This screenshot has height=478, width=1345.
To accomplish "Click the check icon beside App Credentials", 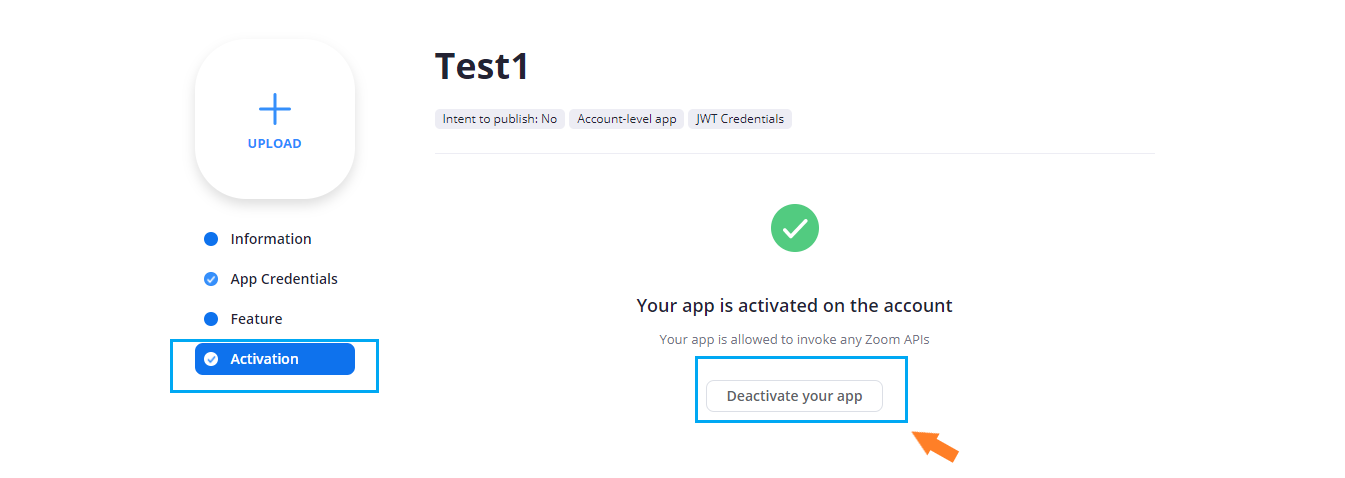I will tap(211, 279).
